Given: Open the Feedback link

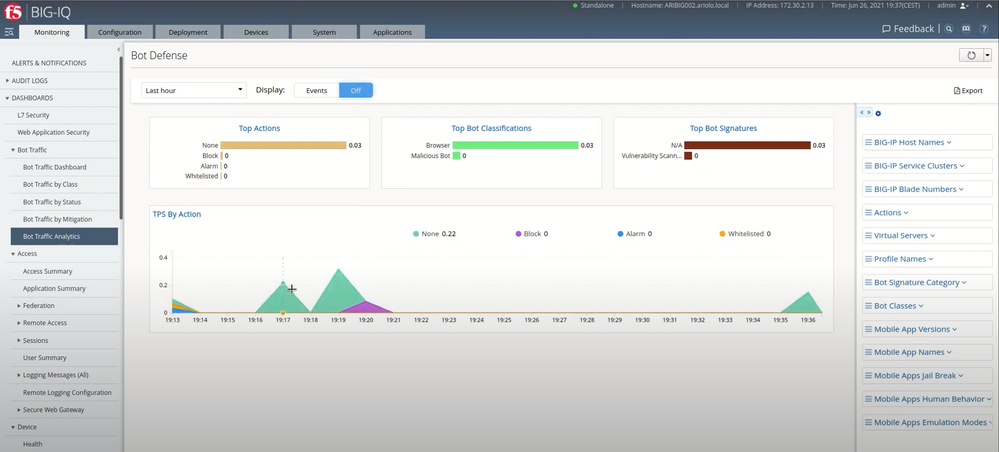Looking at the screenshot, I should point(908,29).
